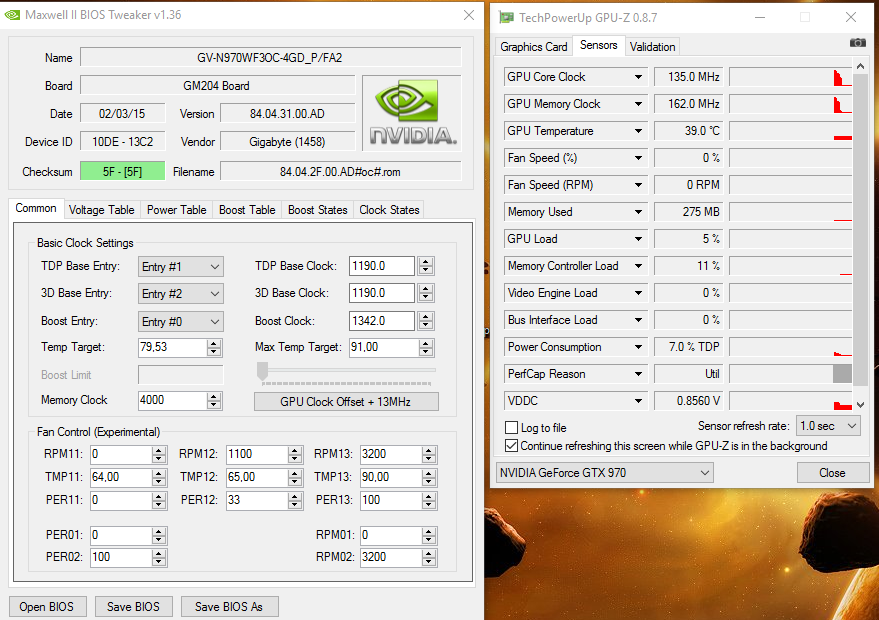Expand the GPU Temperature sensor dropdown
The height and width of the screenshot is (620, 879).
[638, 131]
